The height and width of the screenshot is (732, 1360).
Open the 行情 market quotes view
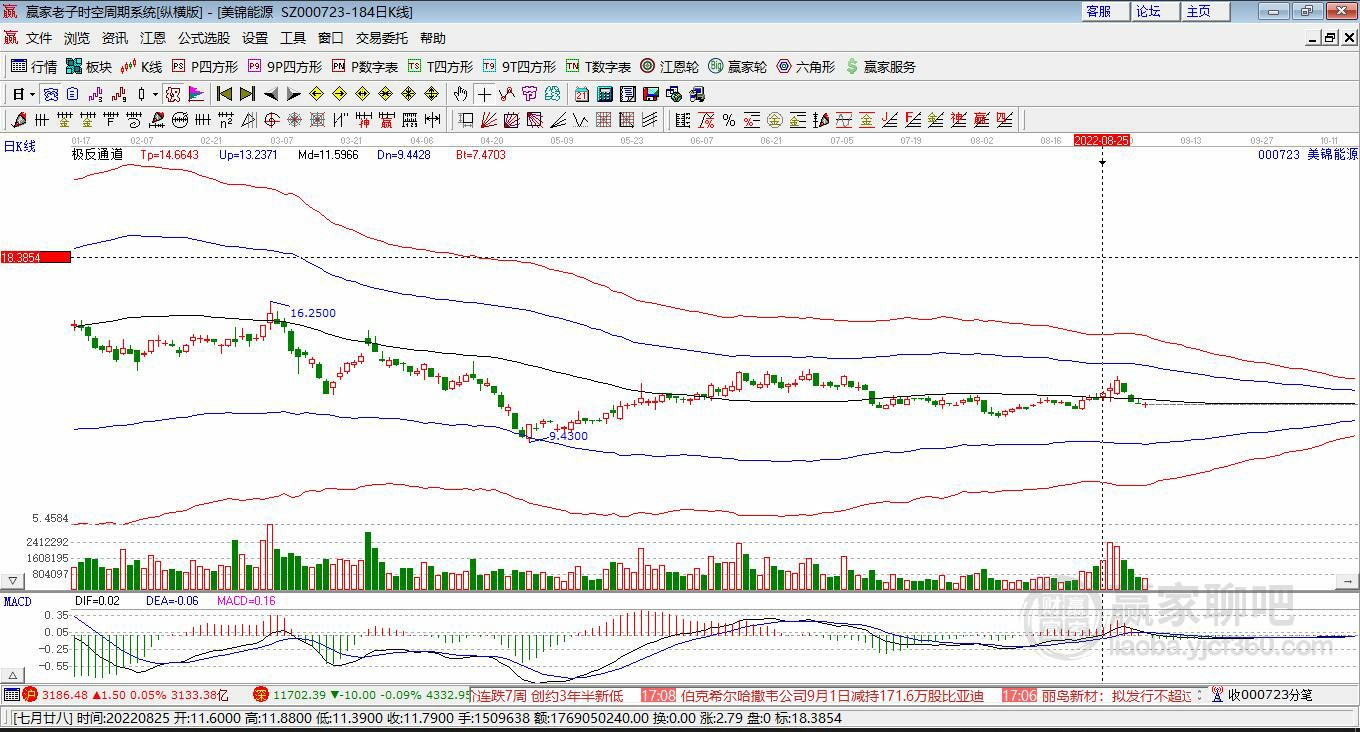point(34,67)
